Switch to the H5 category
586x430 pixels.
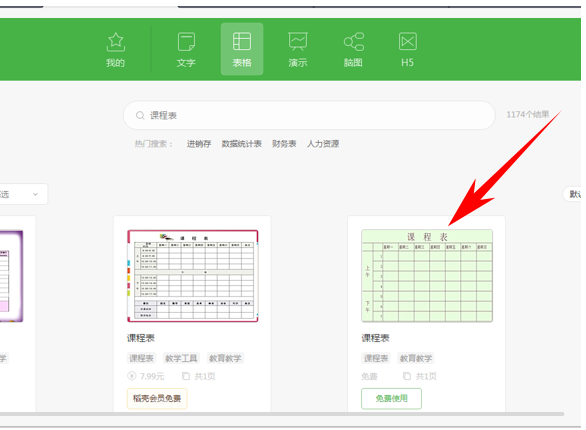tap(407, 50)
